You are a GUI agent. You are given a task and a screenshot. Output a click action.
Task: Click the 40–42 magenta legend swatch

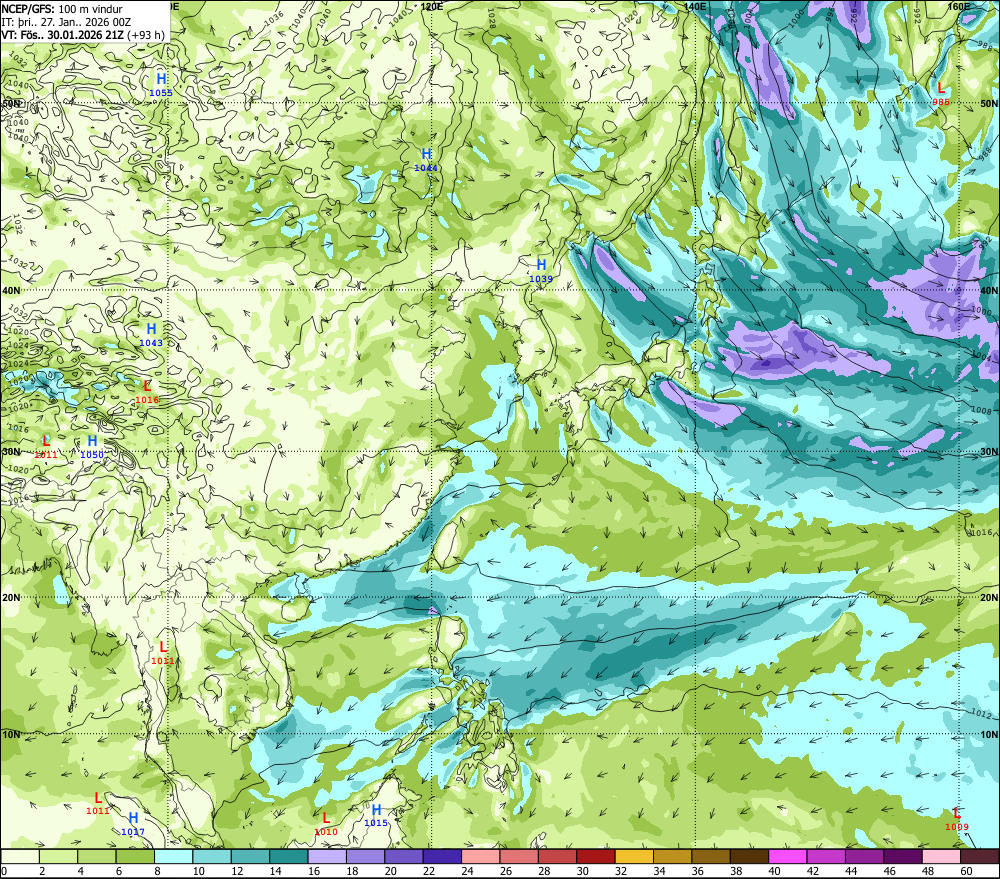[x=788, y=856]
